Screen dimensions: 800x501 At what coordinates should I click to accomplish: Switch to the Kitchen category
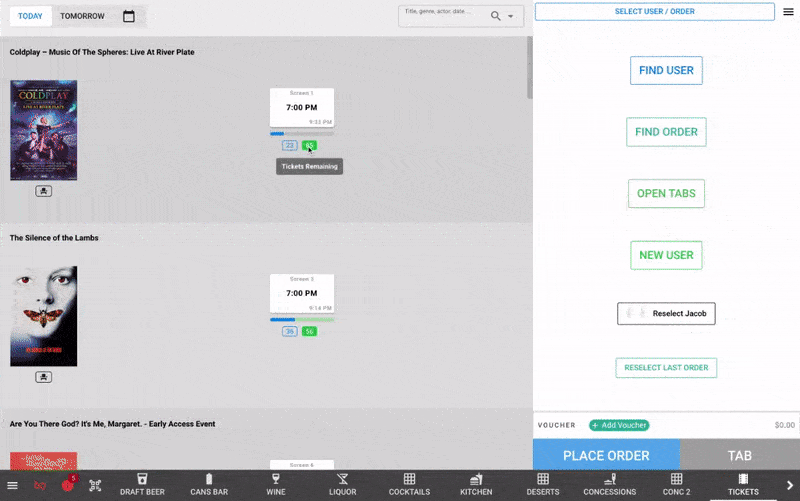pyautogui.click(x=476, y=485)
